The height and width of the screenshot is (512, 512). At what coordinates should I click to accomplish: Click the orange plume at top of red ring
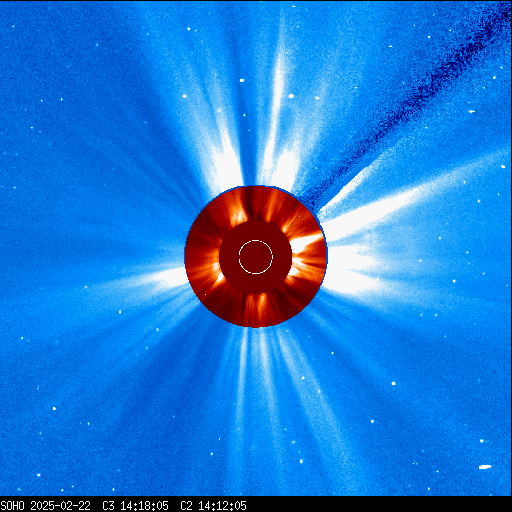238,210
